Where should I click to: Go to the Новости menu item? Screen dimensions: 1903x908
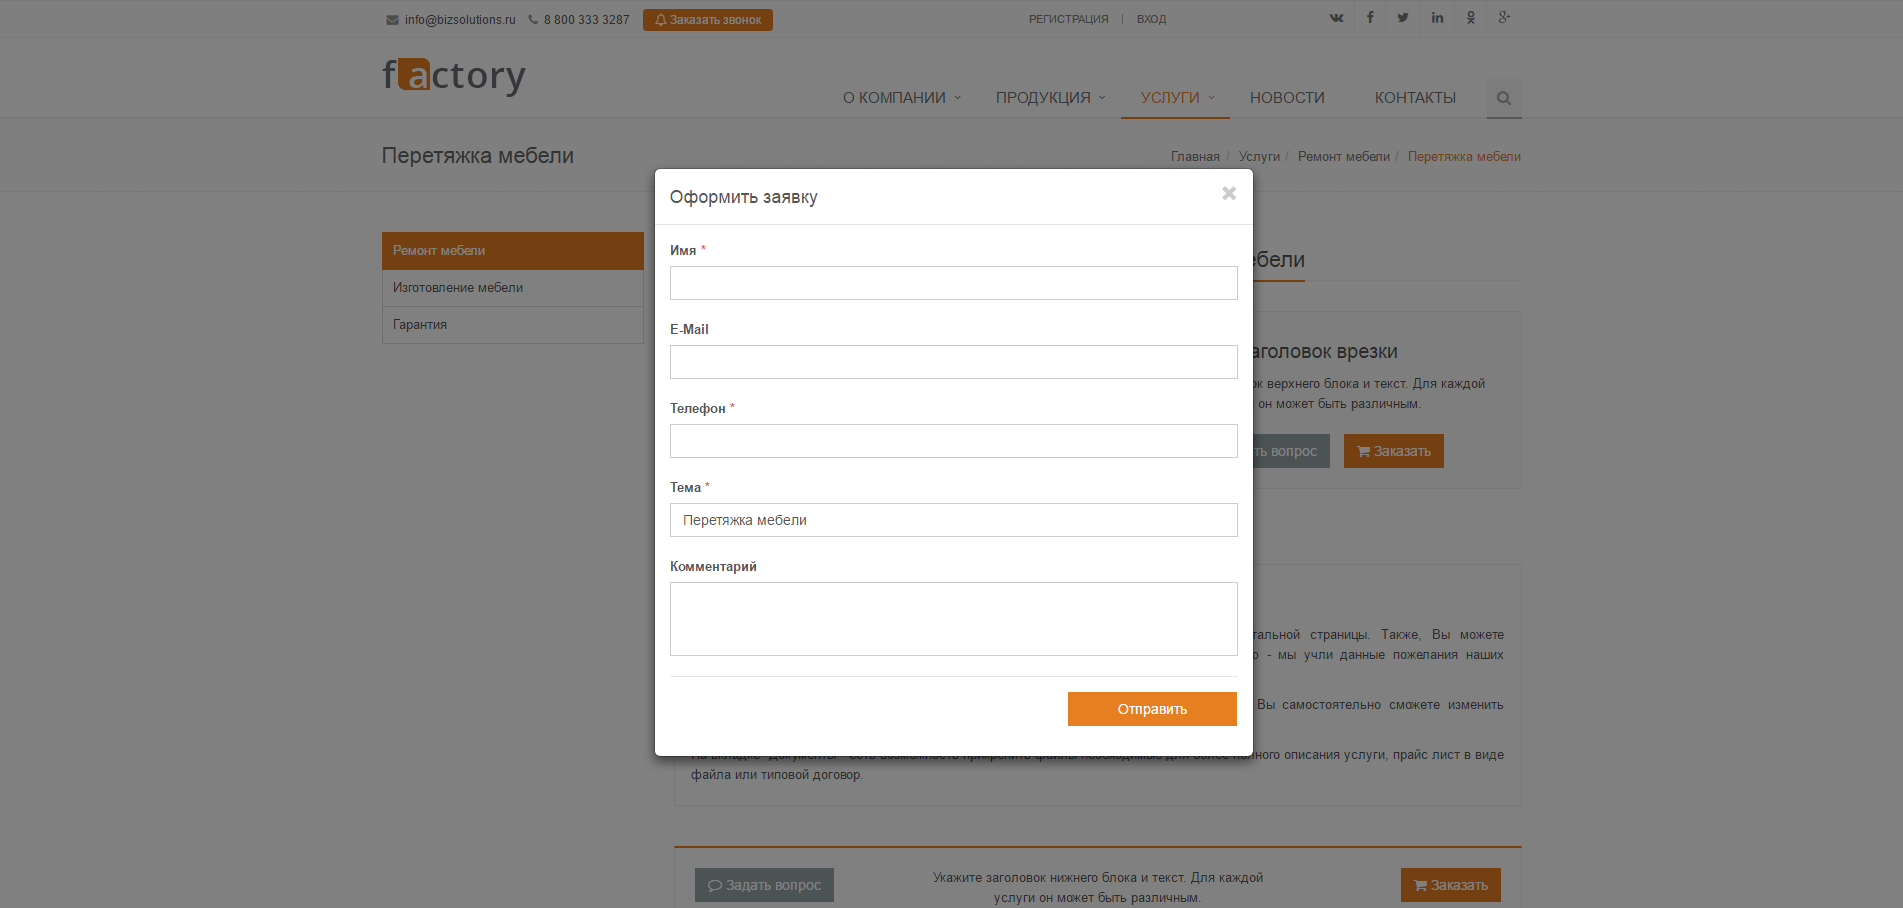1286,98
